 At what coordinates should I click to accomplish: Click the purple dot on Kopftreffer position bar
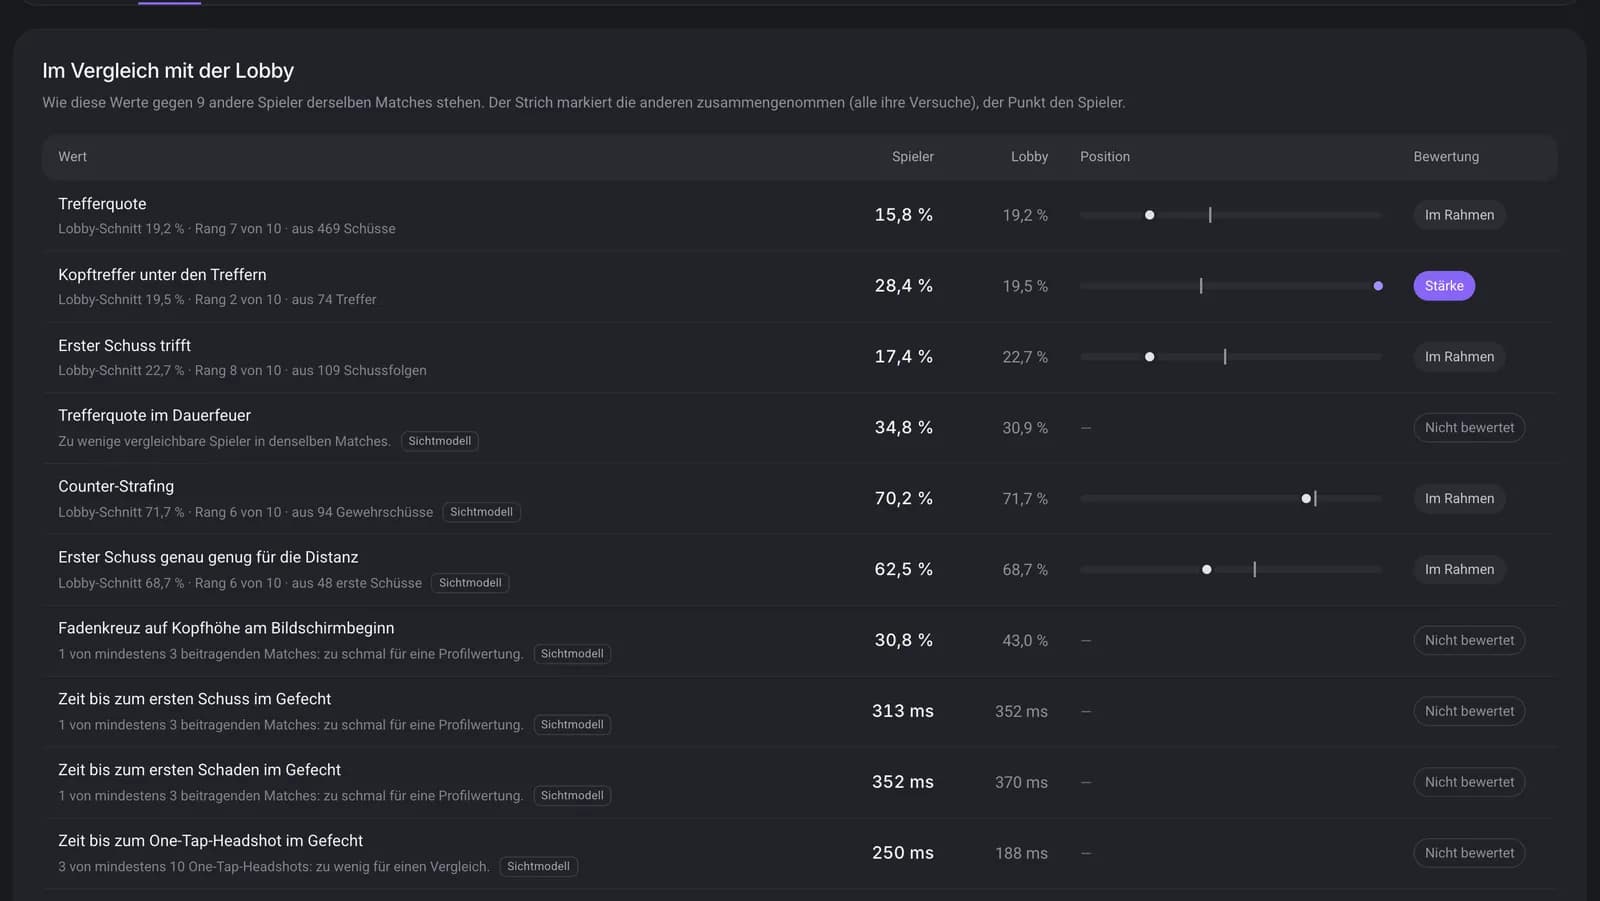click(1378, 286)
